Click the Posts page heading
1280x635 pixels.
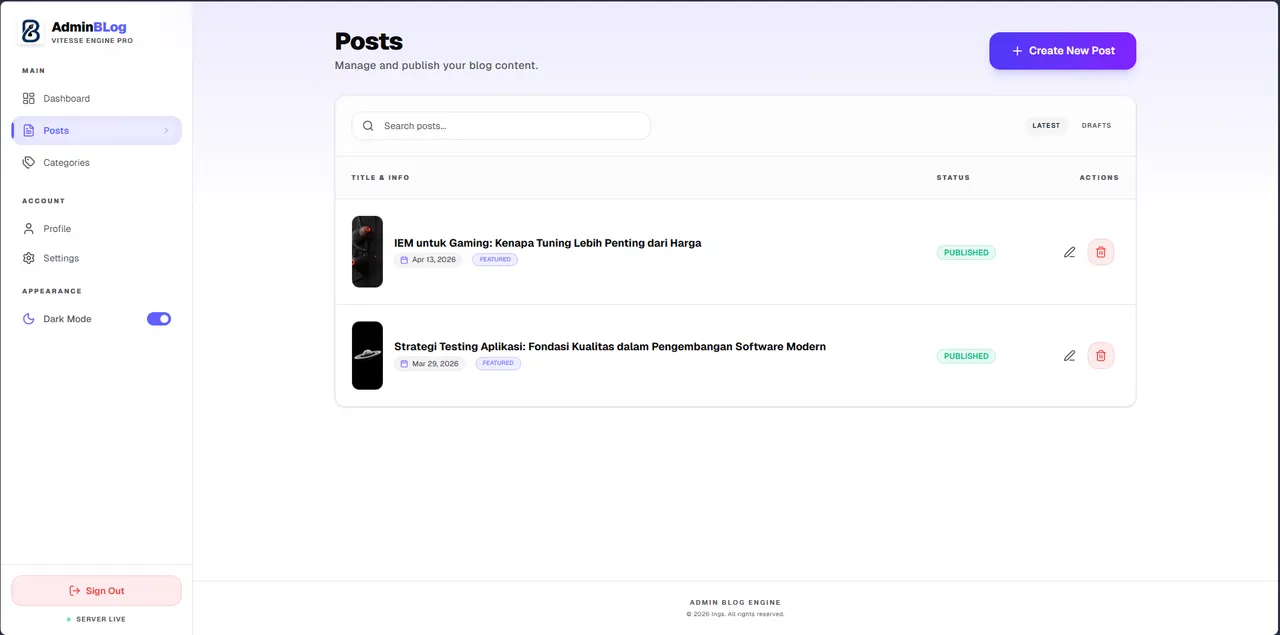369,42
